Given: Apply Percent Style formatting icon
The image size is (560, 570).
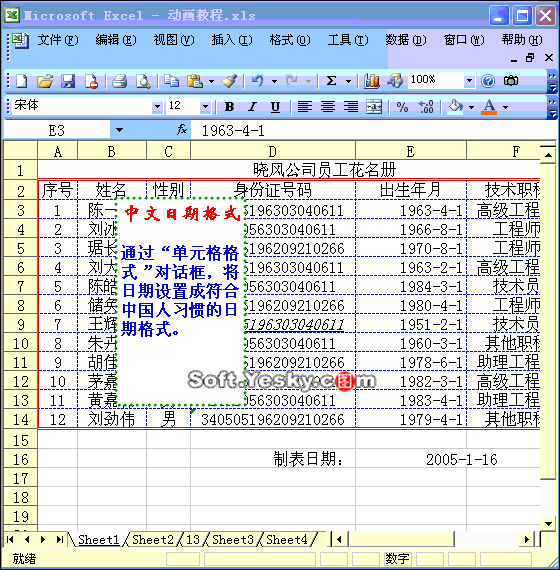Looking at the screenshot, I should (x=402, y=107).
